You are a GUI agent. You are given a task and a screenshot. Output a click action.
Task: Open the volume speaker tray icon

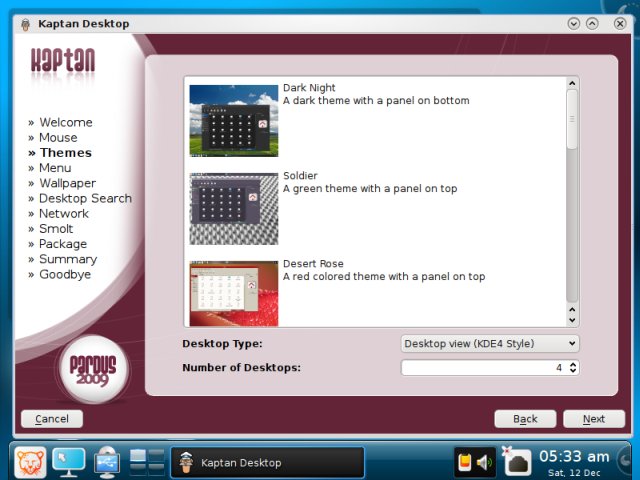(484, 462)
